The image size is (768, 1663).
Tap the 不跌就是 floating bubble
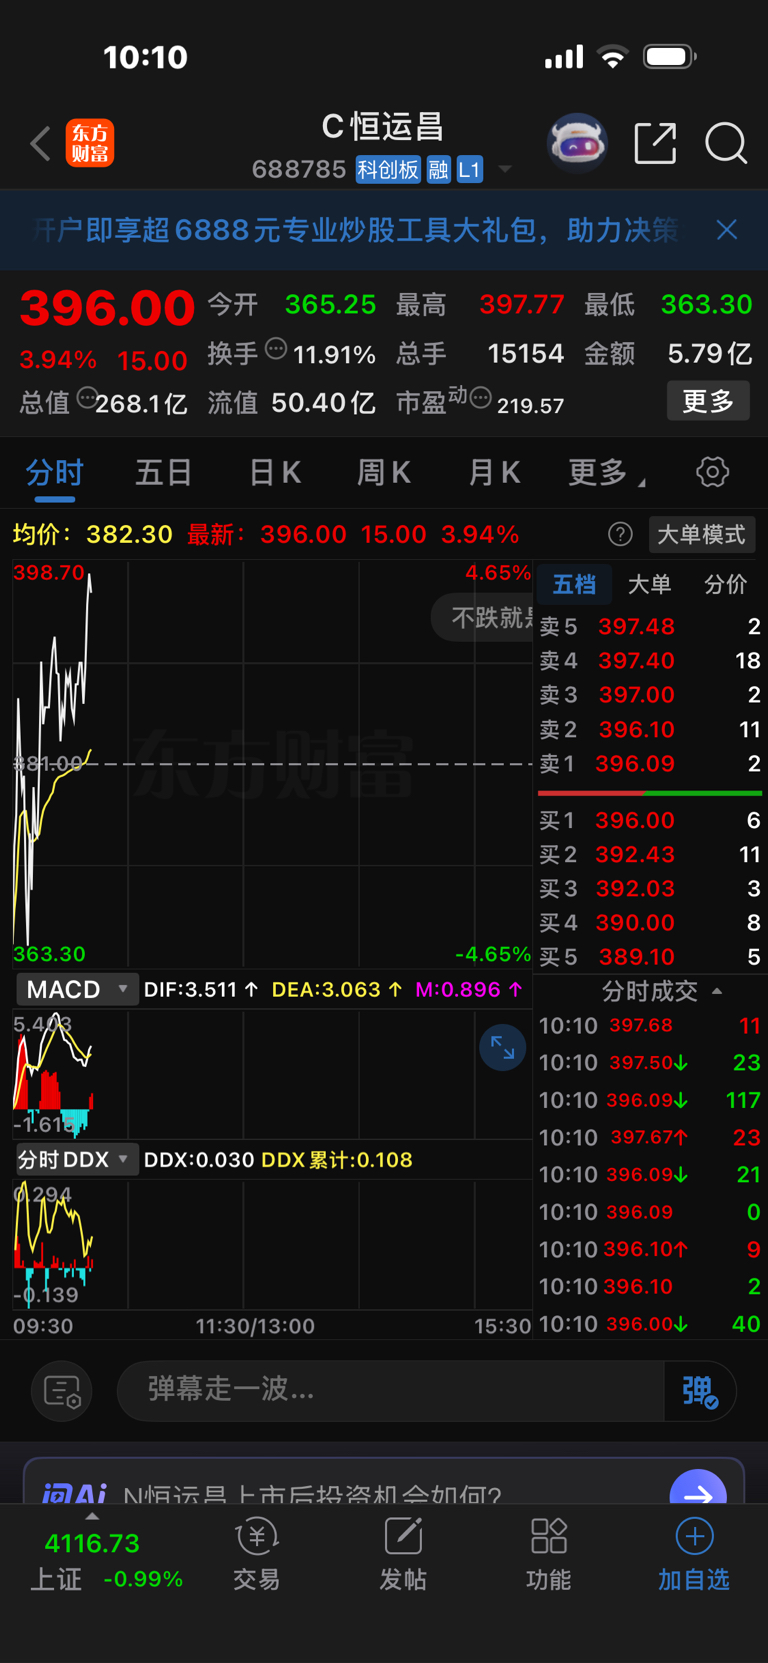484,618
